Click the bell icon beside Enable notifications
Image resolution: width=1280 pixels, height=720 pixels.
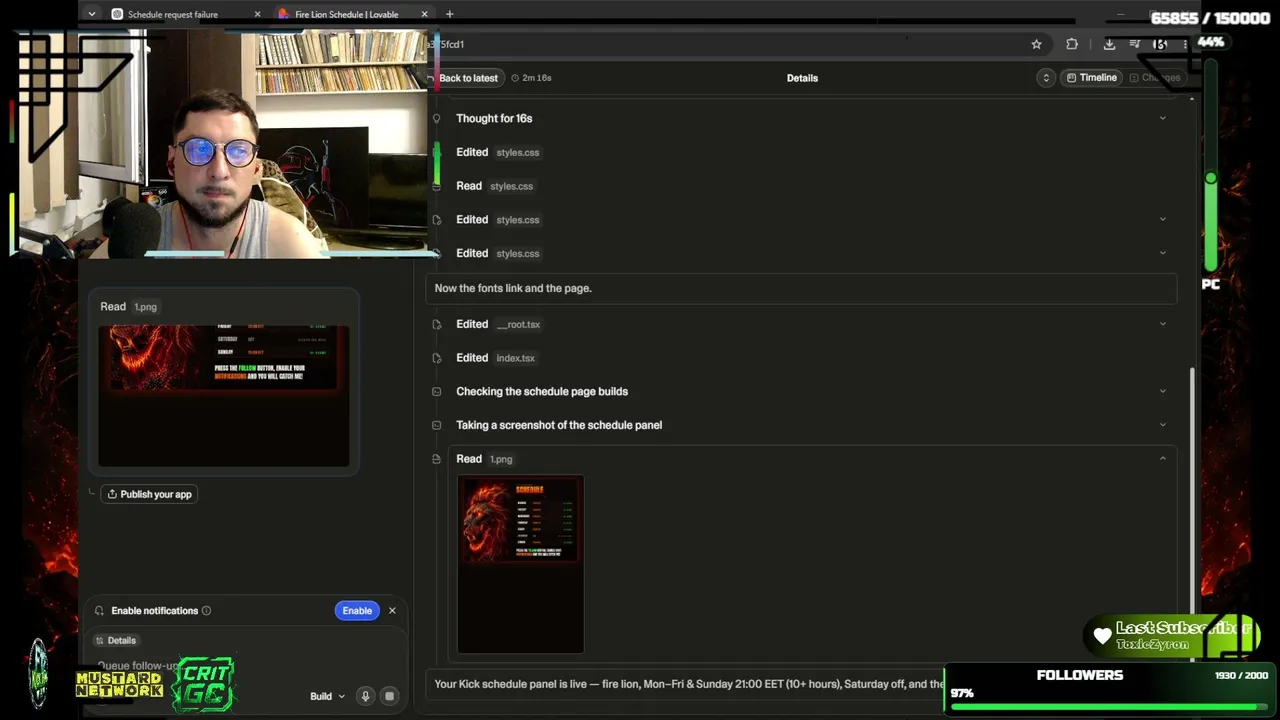[x=99, y=611]
